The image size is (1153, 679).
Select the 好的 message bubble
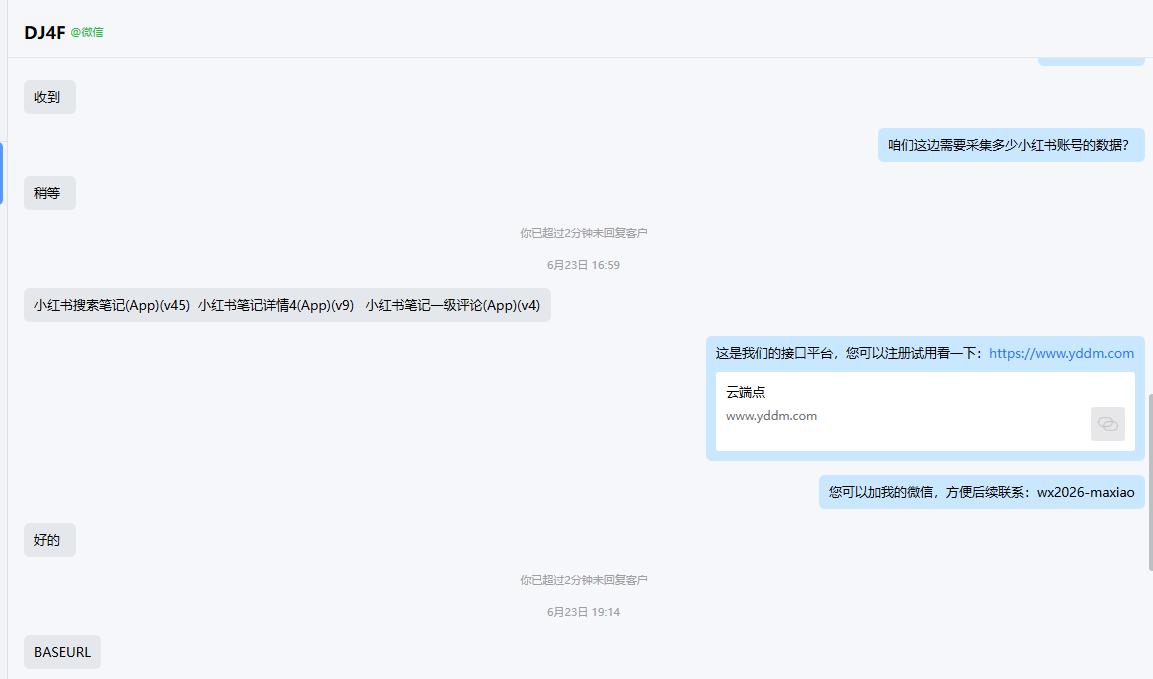[50, 540]
